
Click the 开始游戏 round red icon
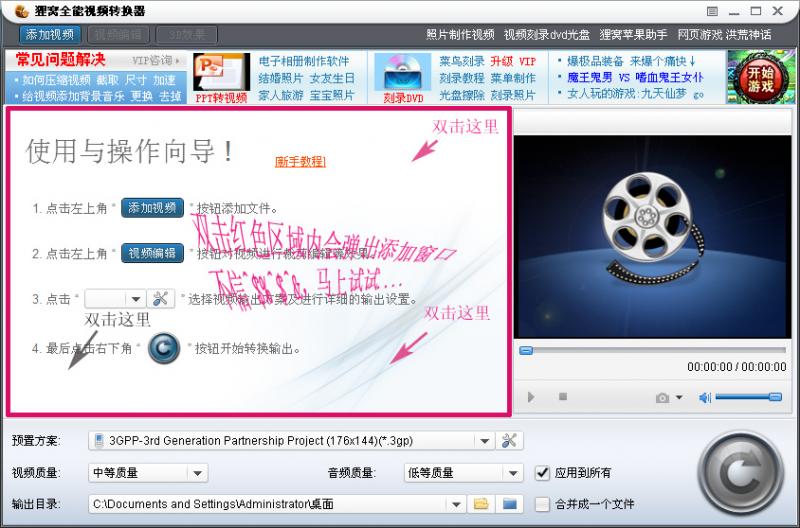tap(760, 78)
